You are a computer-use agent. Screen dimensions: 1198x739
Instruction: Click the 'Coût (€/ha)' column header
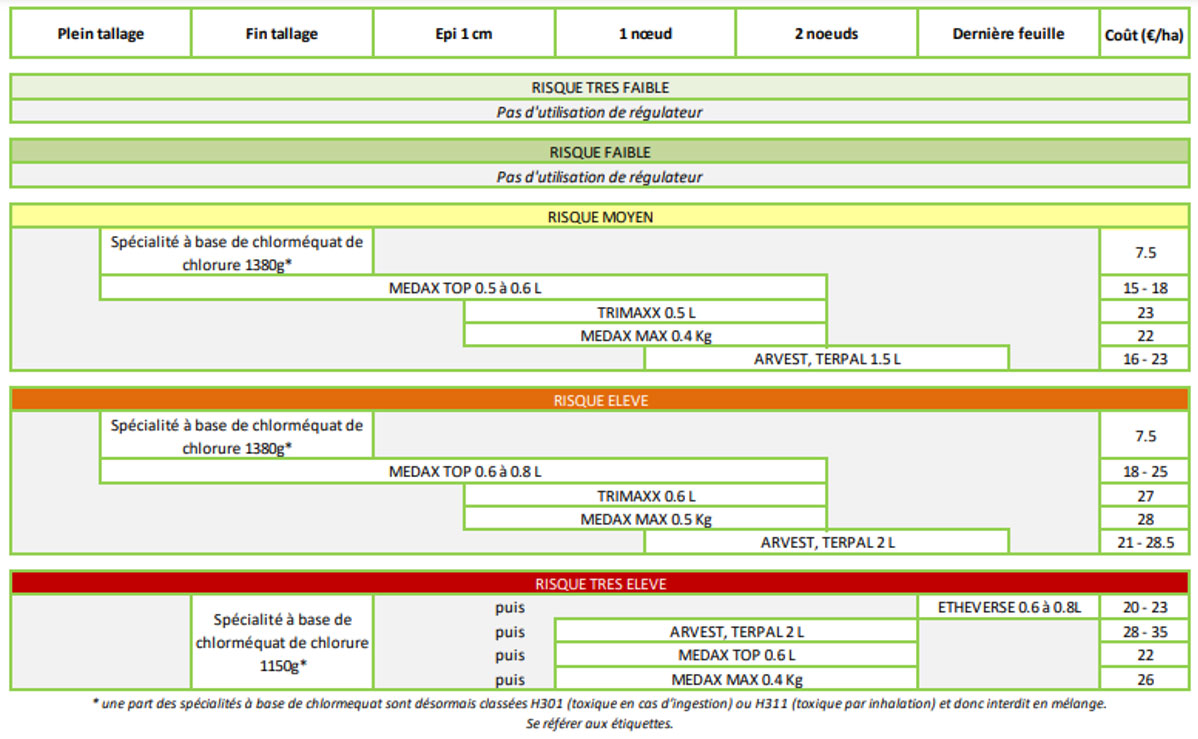pos(1145,34)
